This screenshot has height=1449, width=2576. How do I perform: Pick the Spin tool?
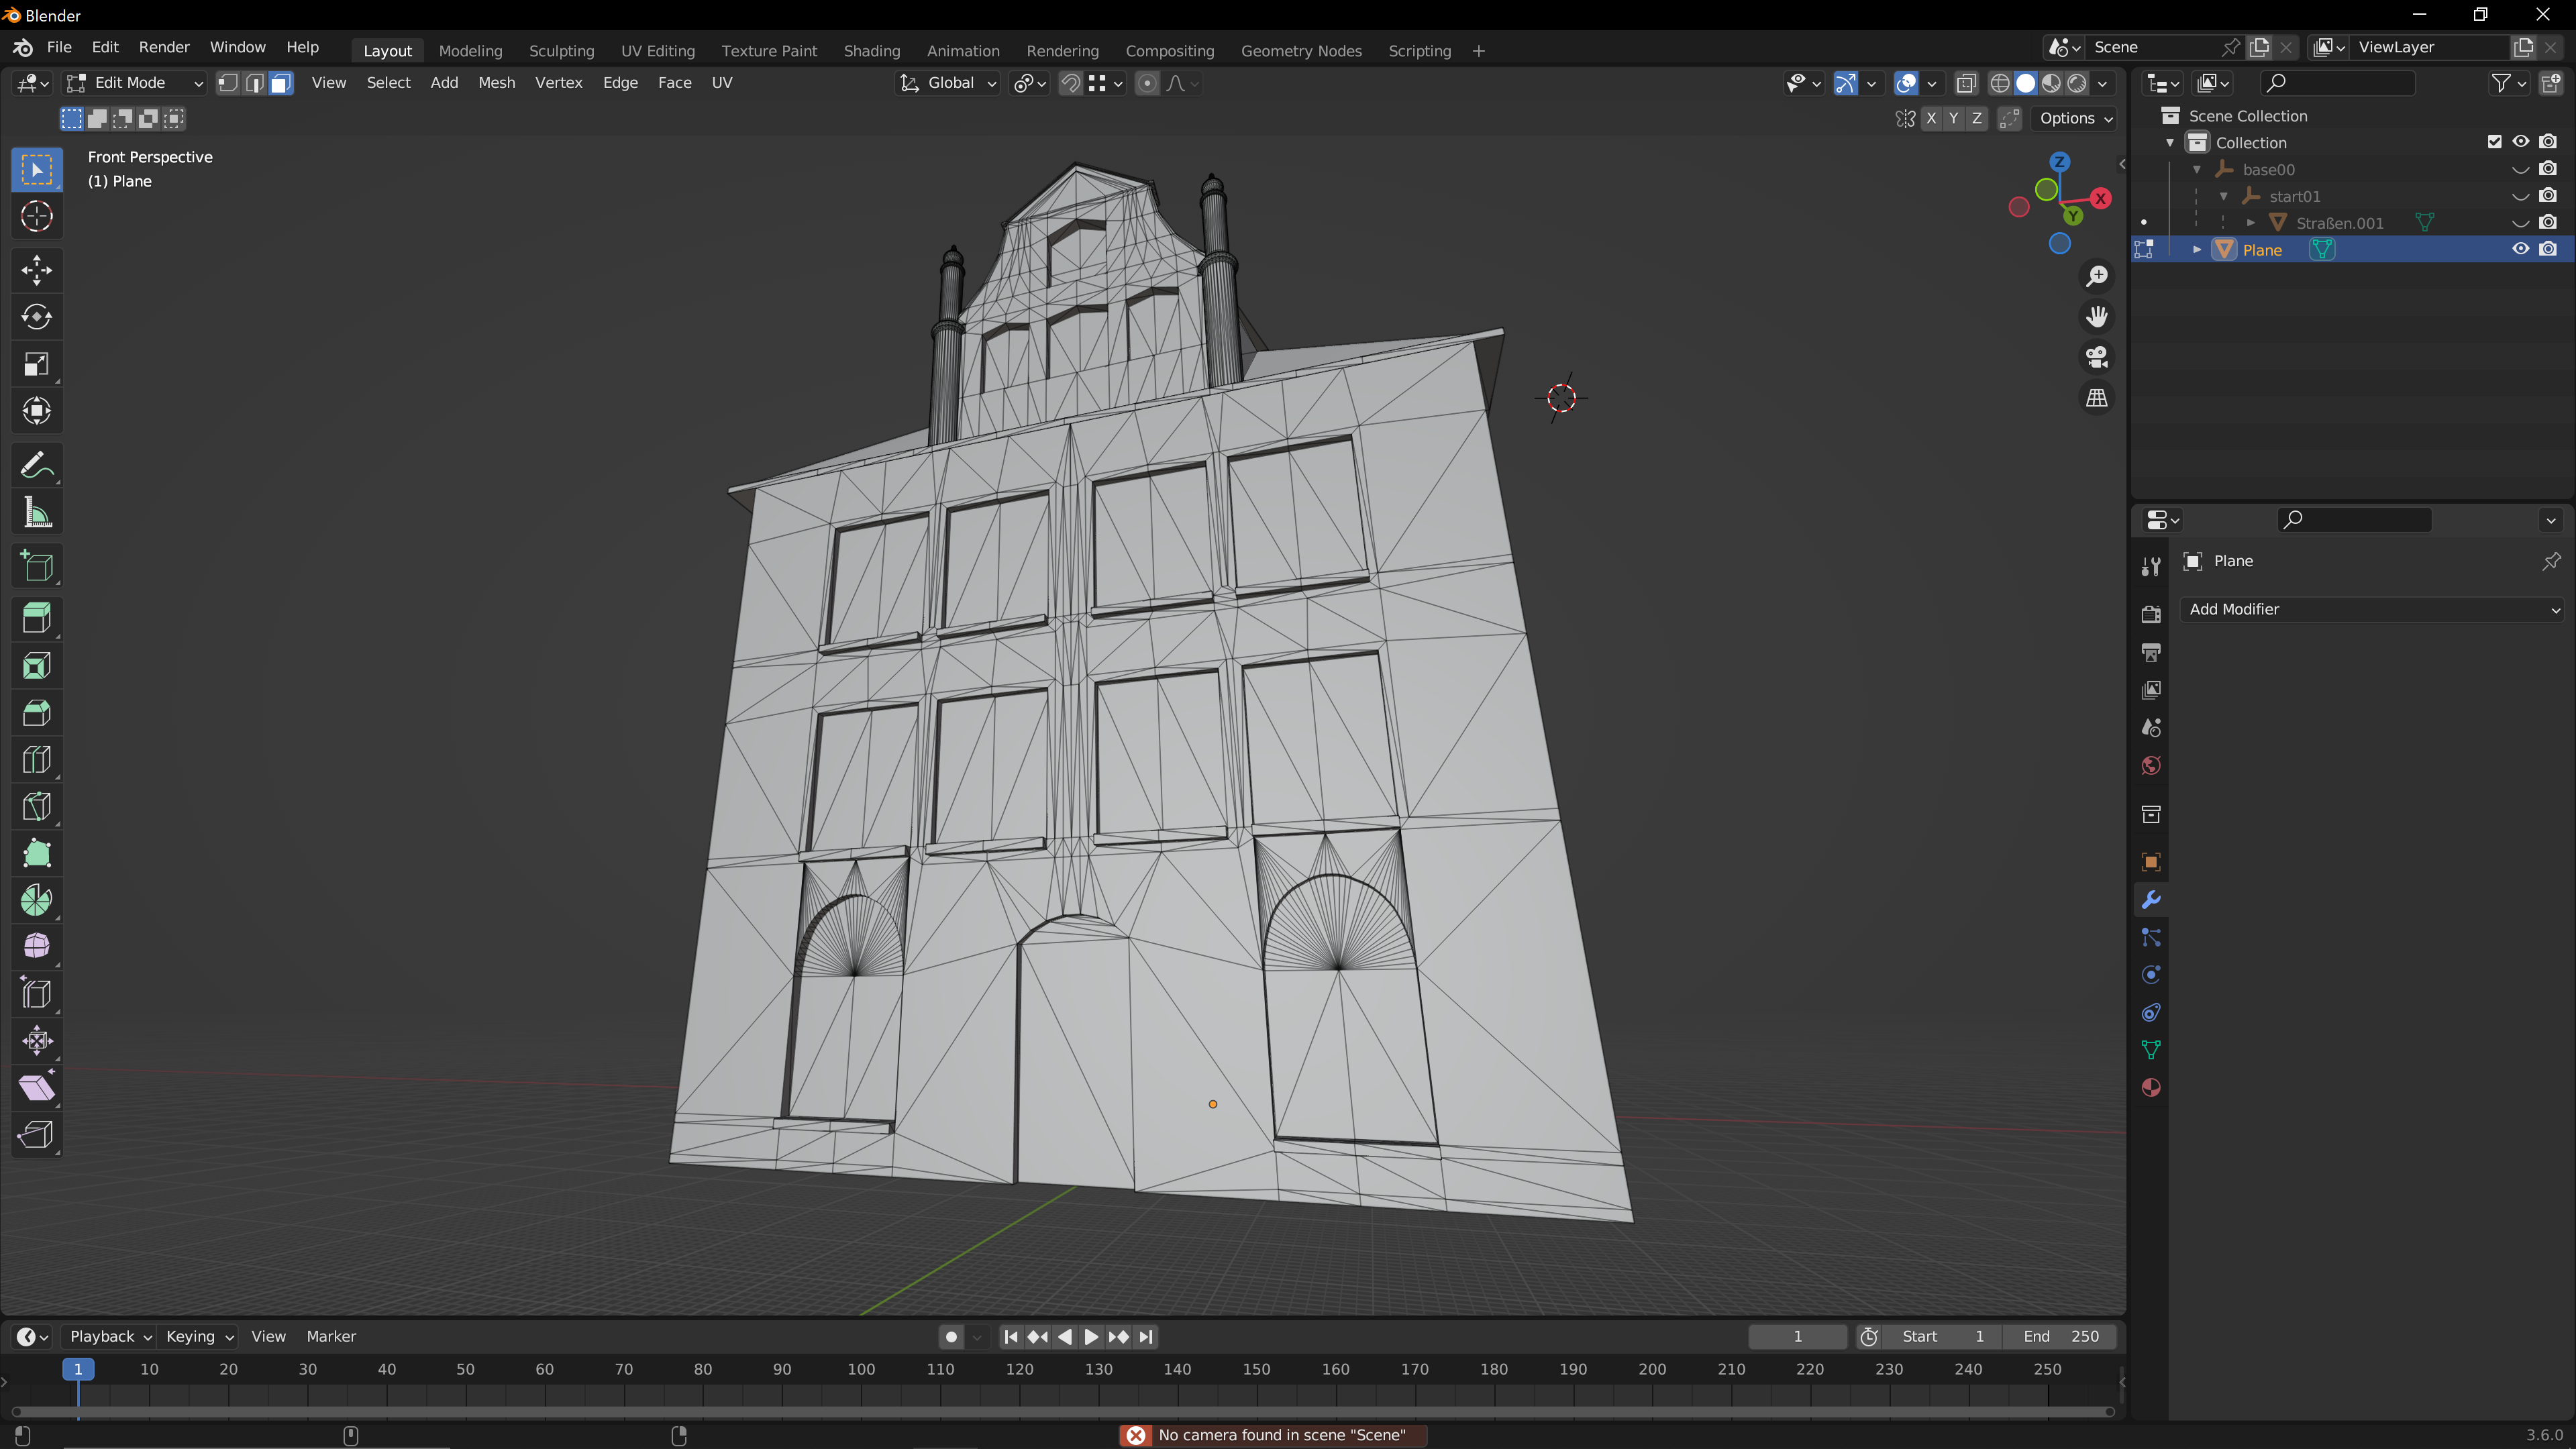[37, 900]
